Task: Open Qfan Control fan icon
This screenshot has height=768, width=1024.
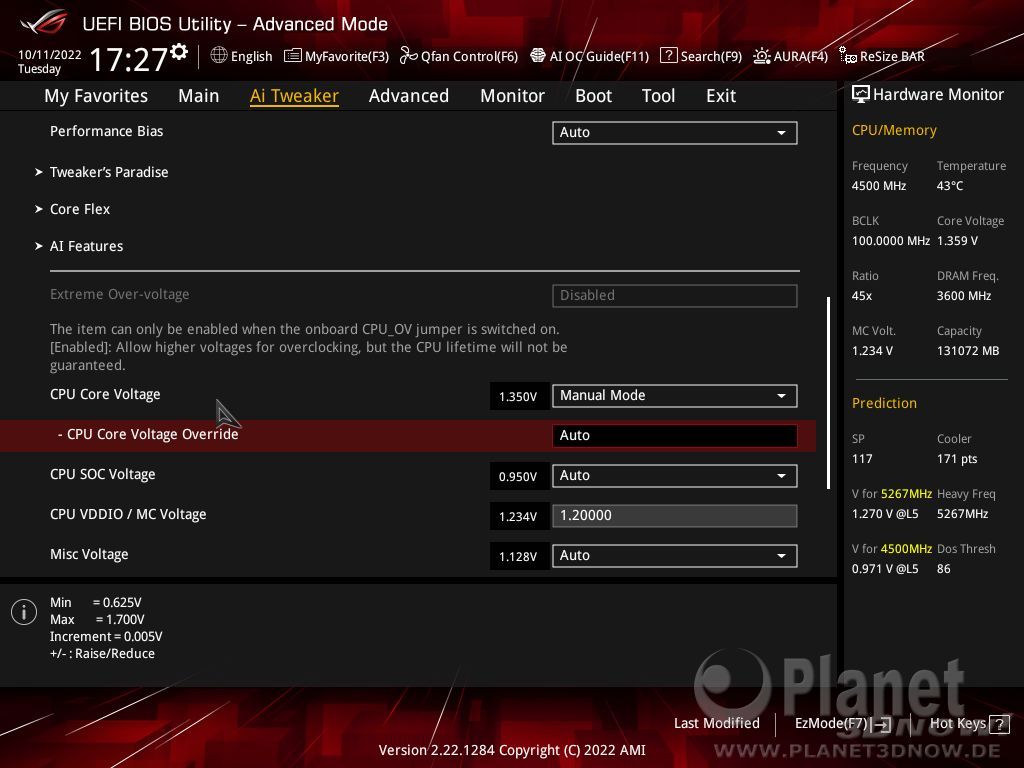Action: [x=409, y=56]
